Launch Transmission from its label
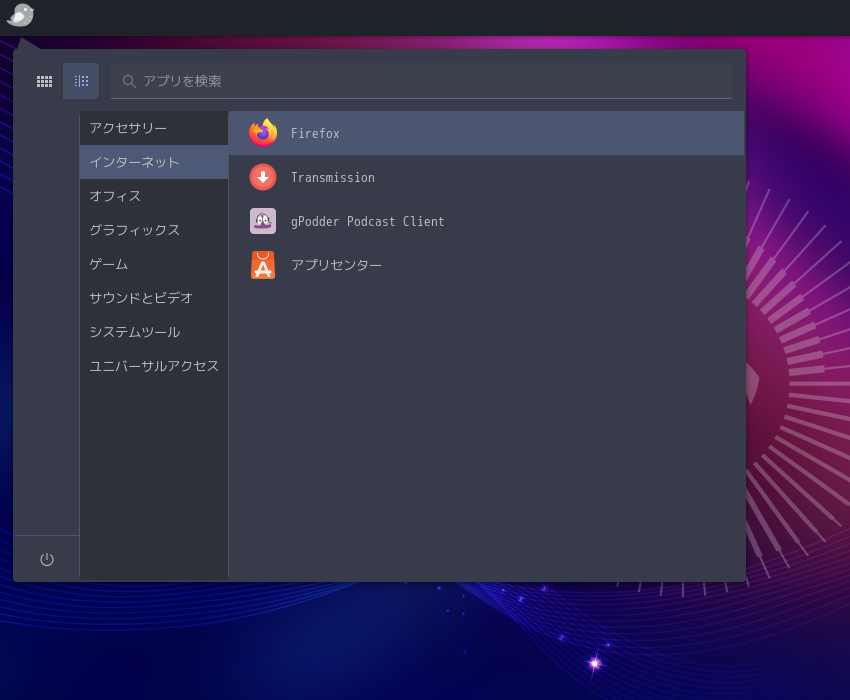850x700 pixels. pyautogui.click(x=333, y=177)
